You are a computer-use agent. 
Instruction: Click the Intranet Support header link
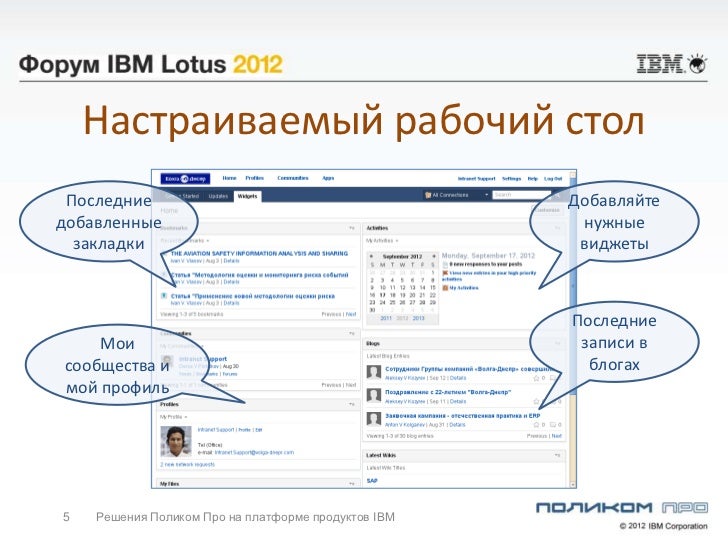[476, 179]
